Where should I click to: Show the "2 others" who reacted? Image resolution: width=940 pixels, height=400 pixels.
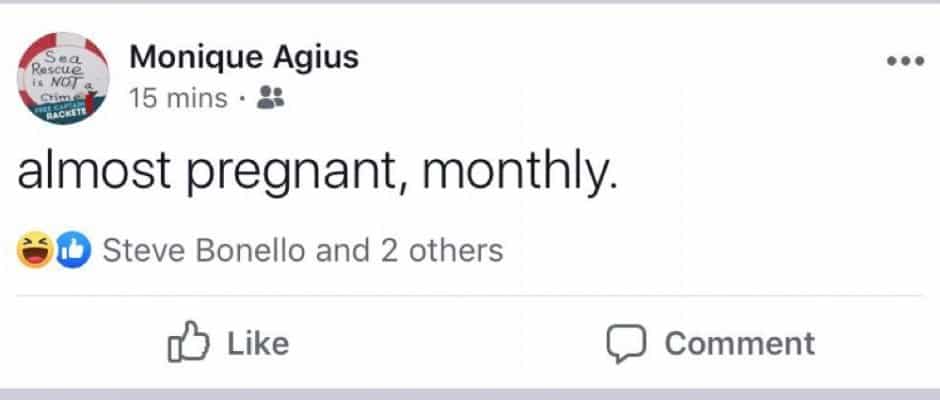click(441, 250)
